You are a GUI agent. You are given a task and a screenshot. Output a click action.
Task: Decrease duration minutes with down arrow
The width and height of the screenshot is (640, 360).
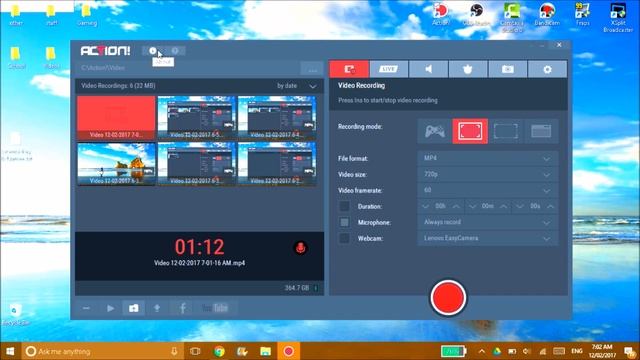coord(473,207)
